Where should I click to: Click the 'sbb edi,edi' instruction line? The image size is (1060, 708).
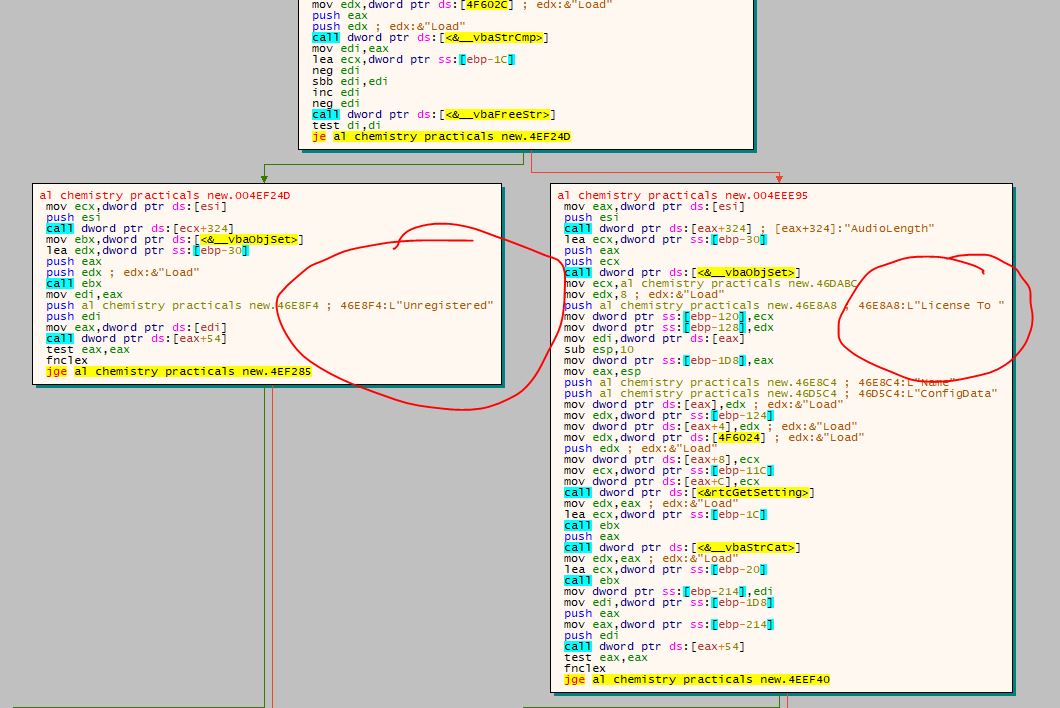tap(350, 81)
